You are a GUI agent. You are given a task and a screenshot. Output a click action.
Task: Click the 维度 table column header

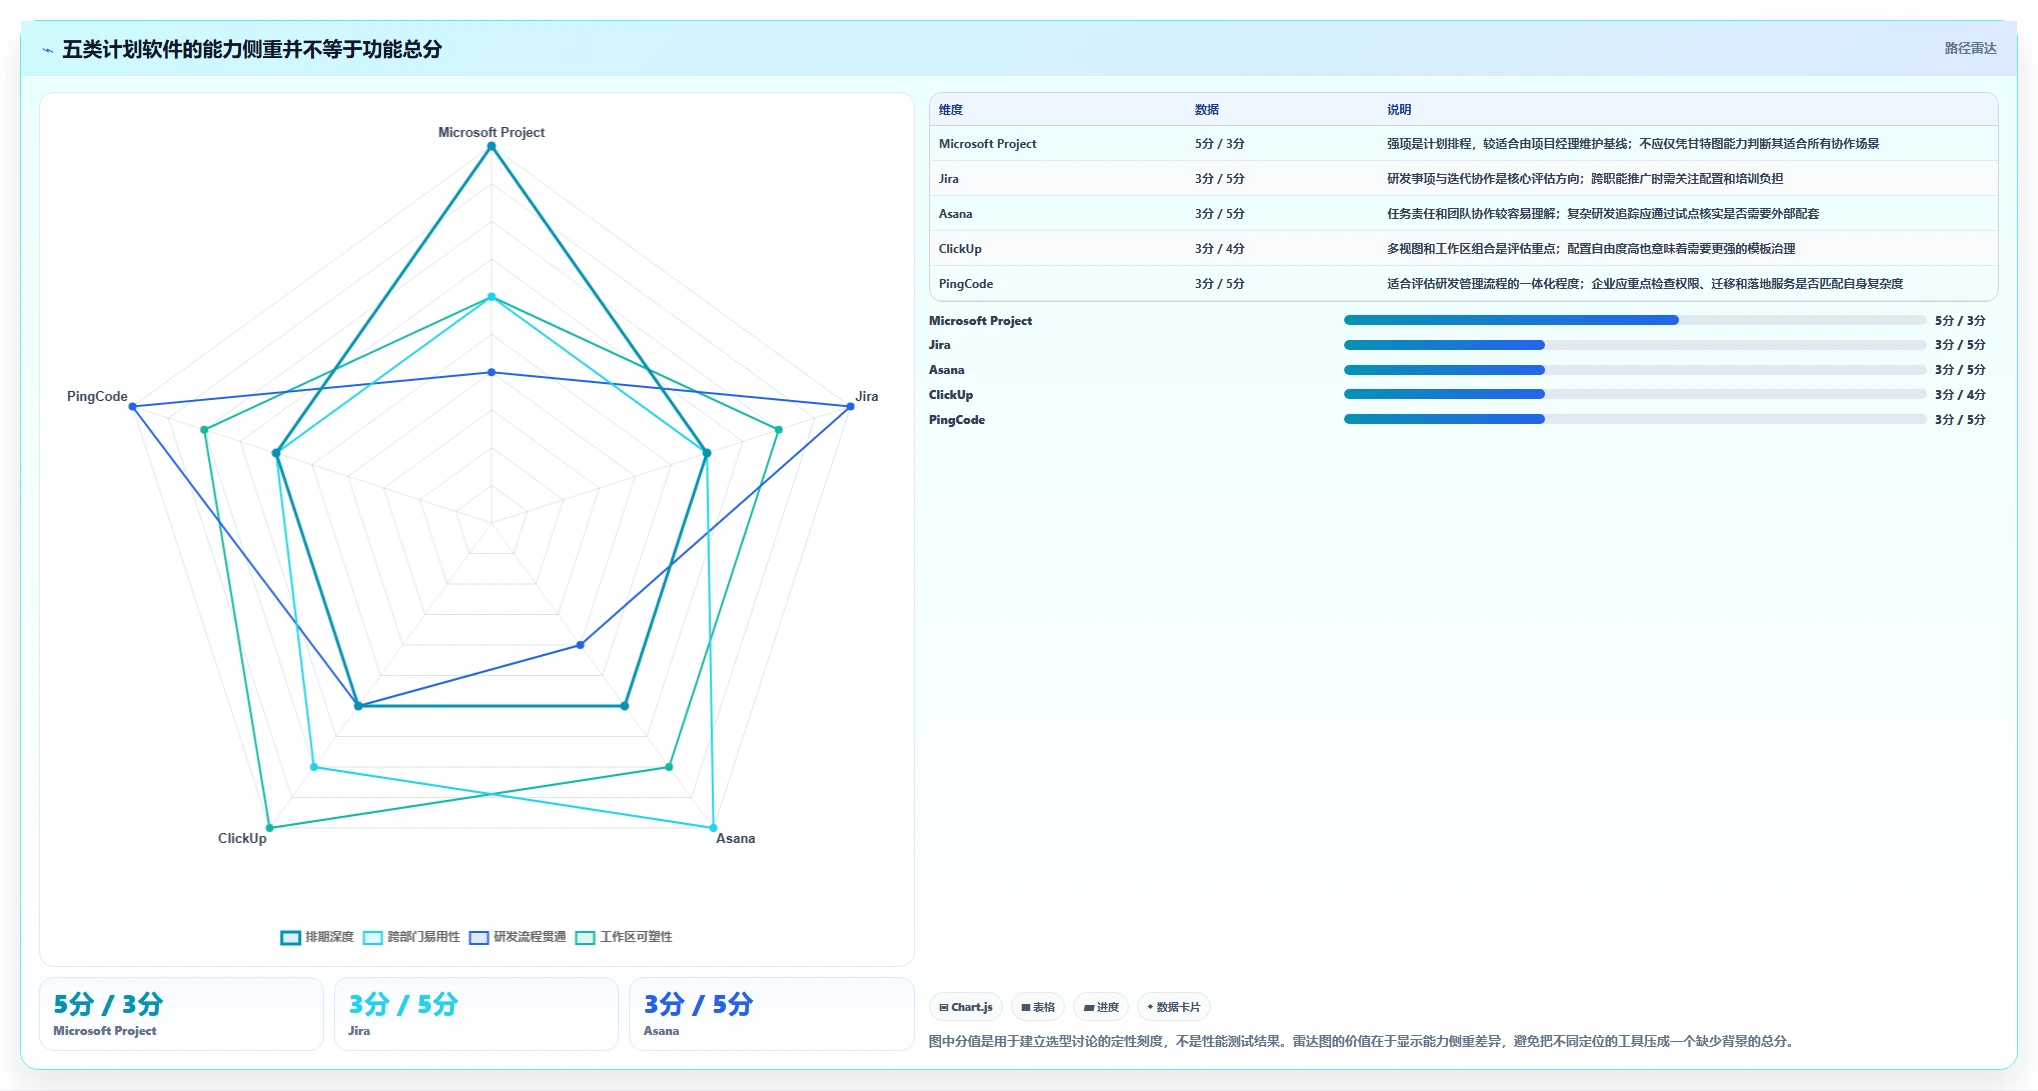tap(951, 110)
